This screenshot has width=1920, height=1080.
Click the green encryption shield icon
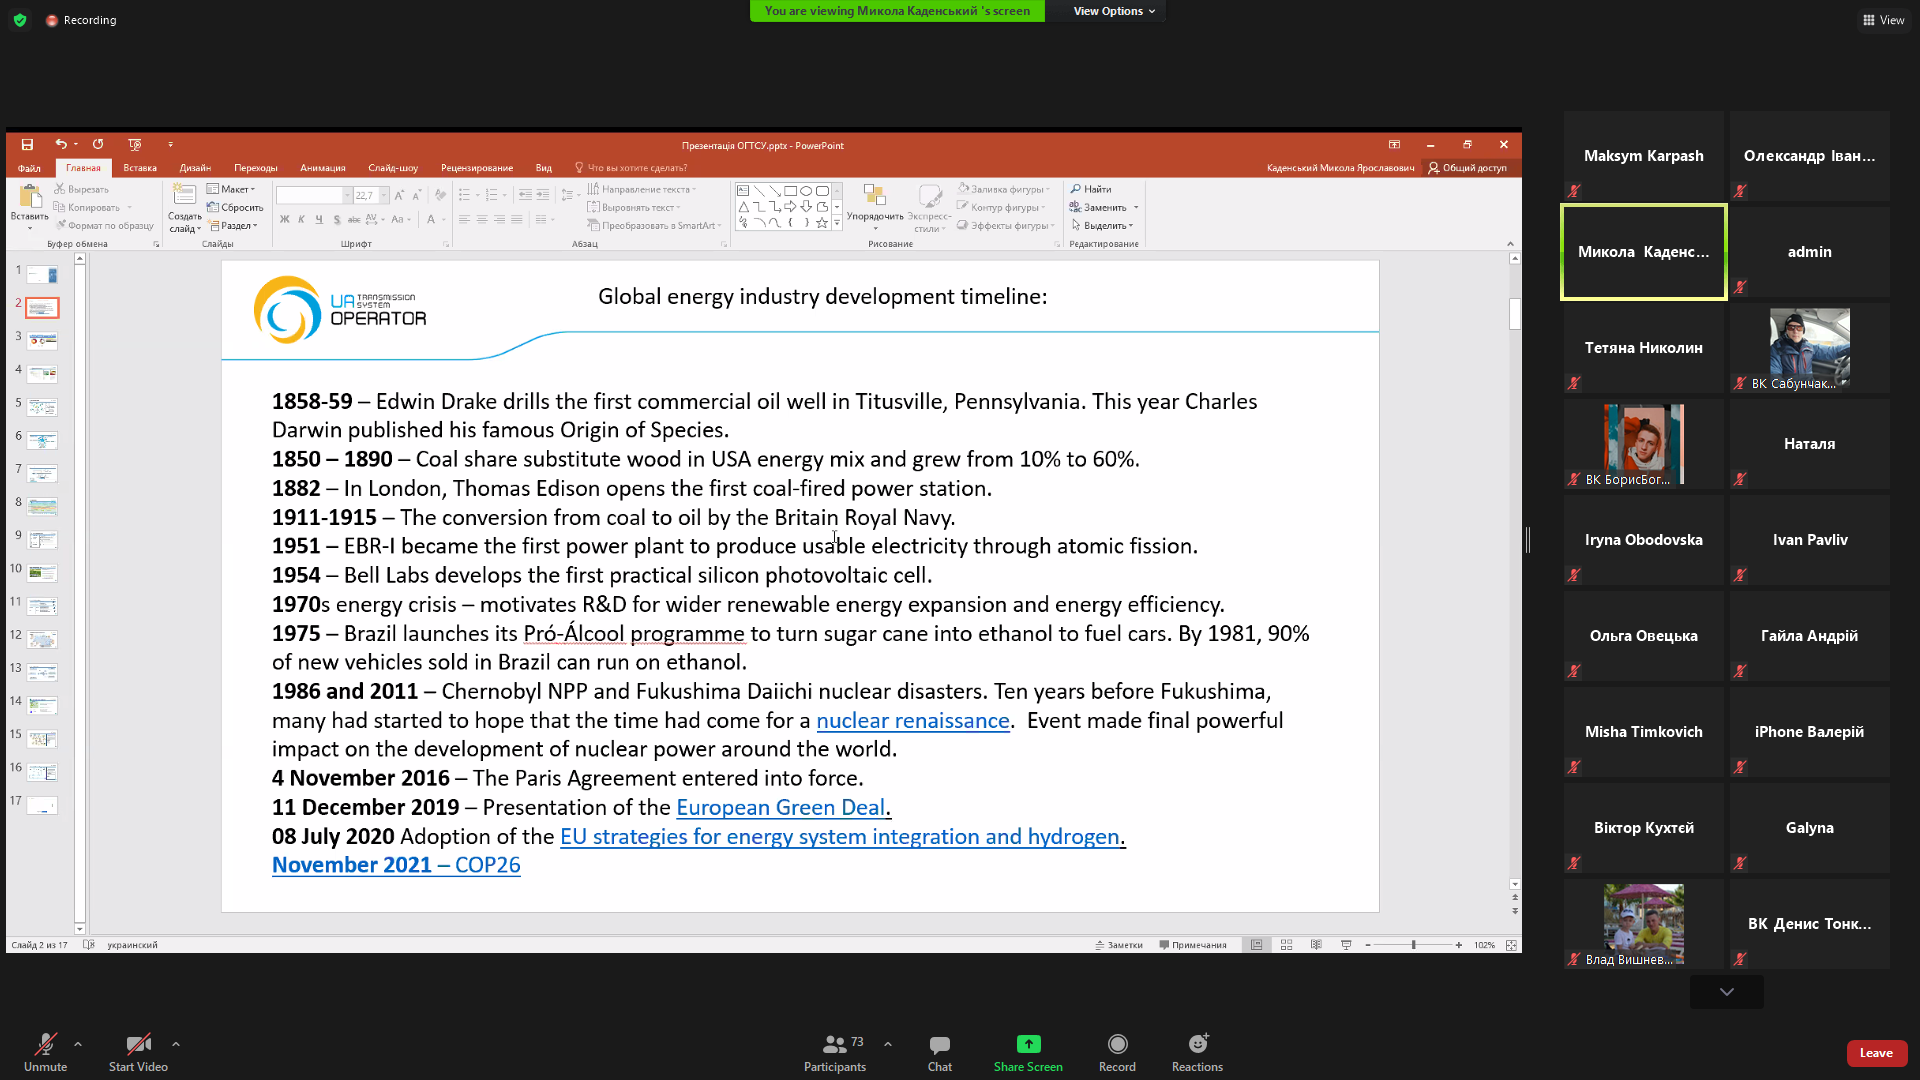tap(20, 20)
